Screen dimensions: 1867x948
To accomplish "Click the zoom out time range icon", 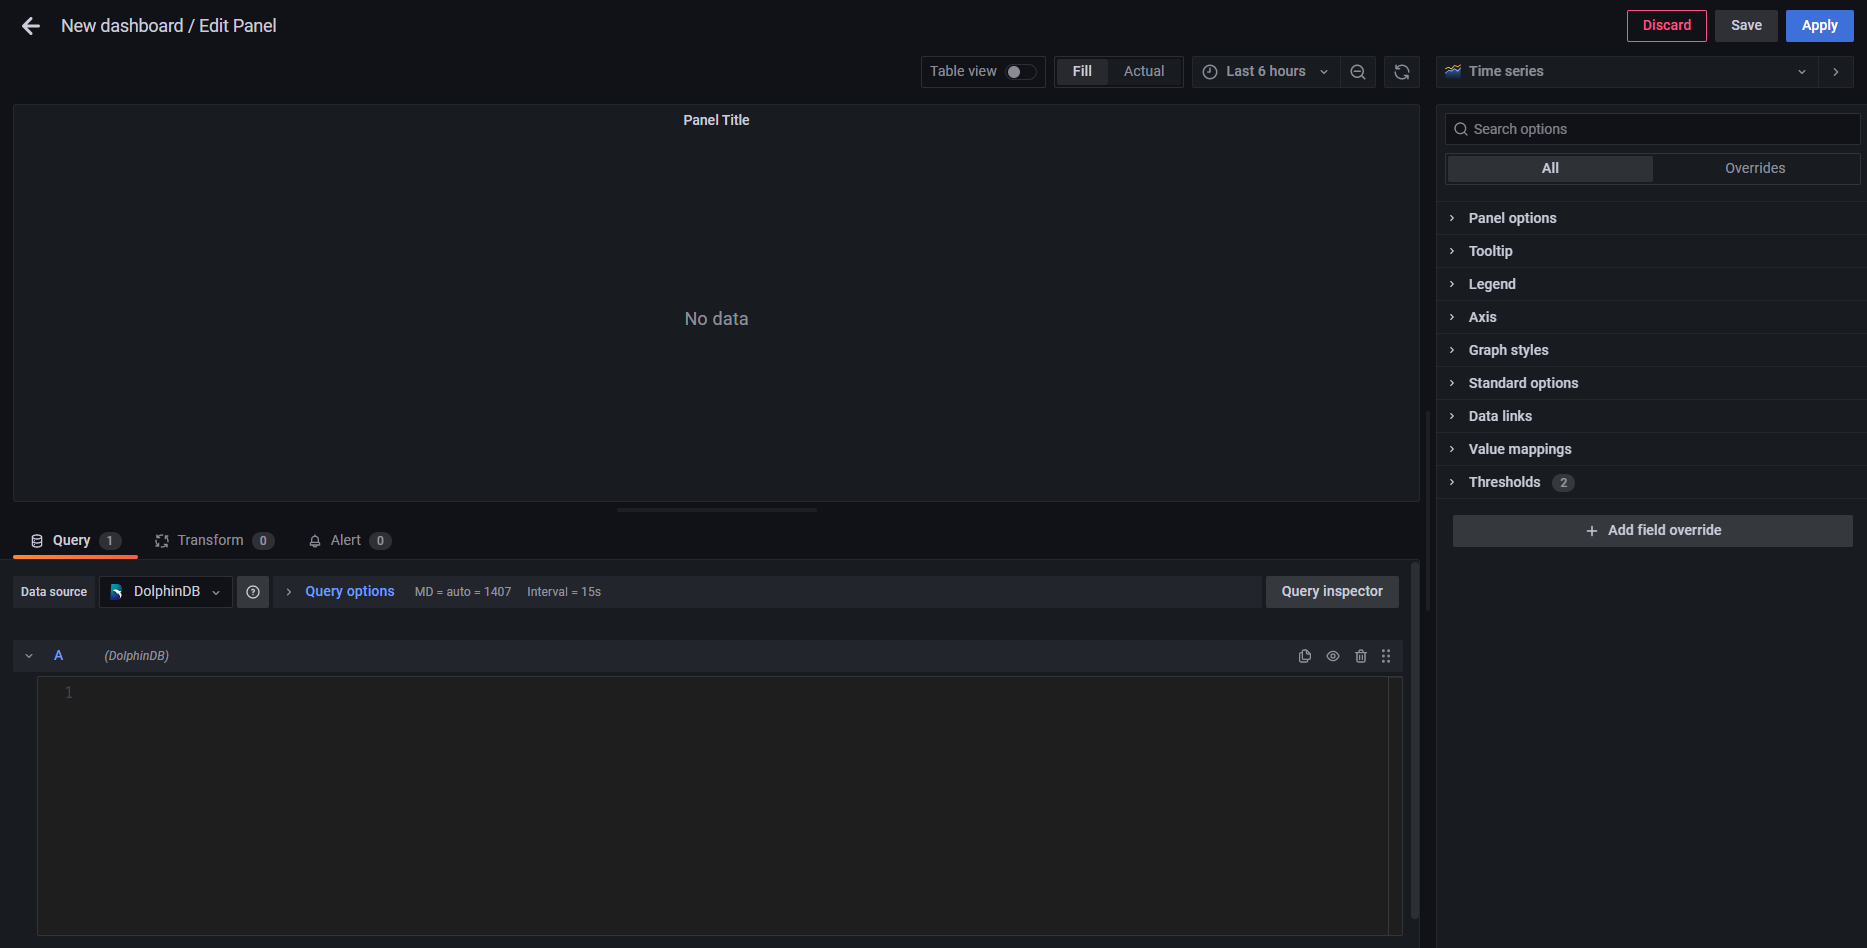I will point(1357,72).
